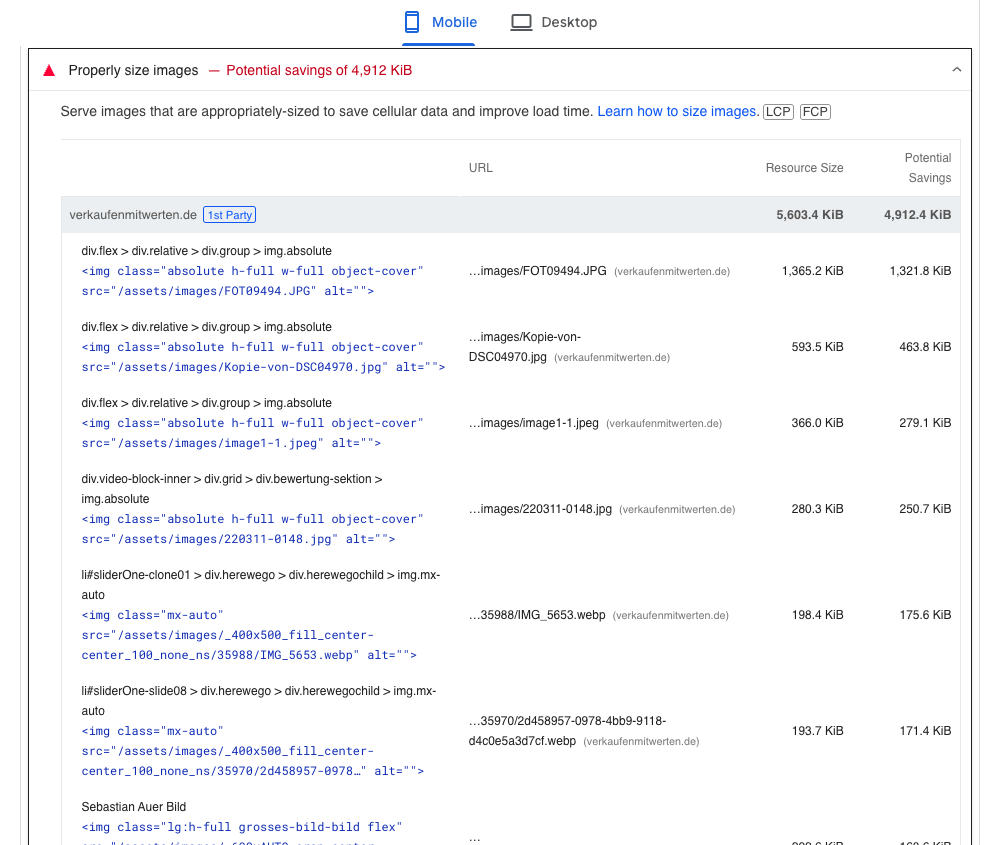Open the images/220311-0148.jpg URL

click(540, 509)
